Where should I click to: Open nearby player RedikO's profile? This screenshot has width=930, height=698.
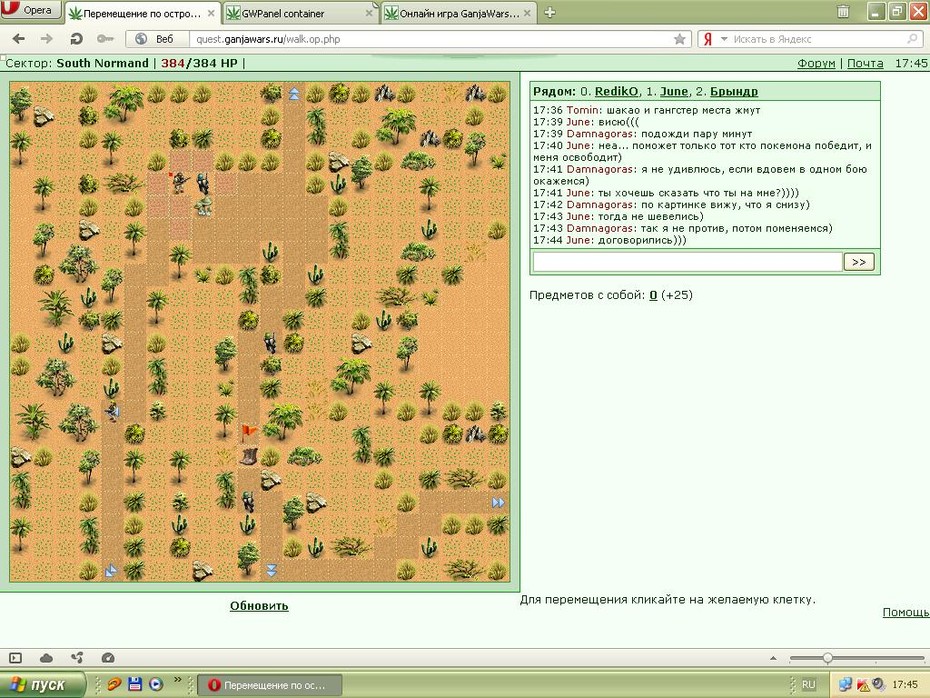pyautogui.click(x=616, y=91)
